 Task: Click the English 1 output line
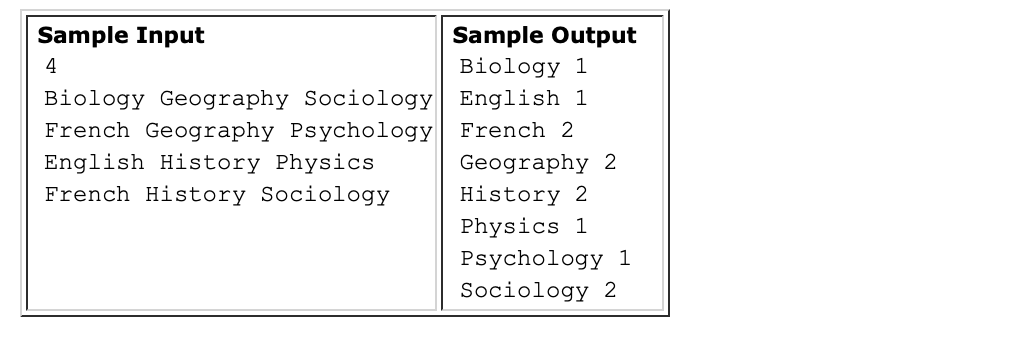point(523,99)
